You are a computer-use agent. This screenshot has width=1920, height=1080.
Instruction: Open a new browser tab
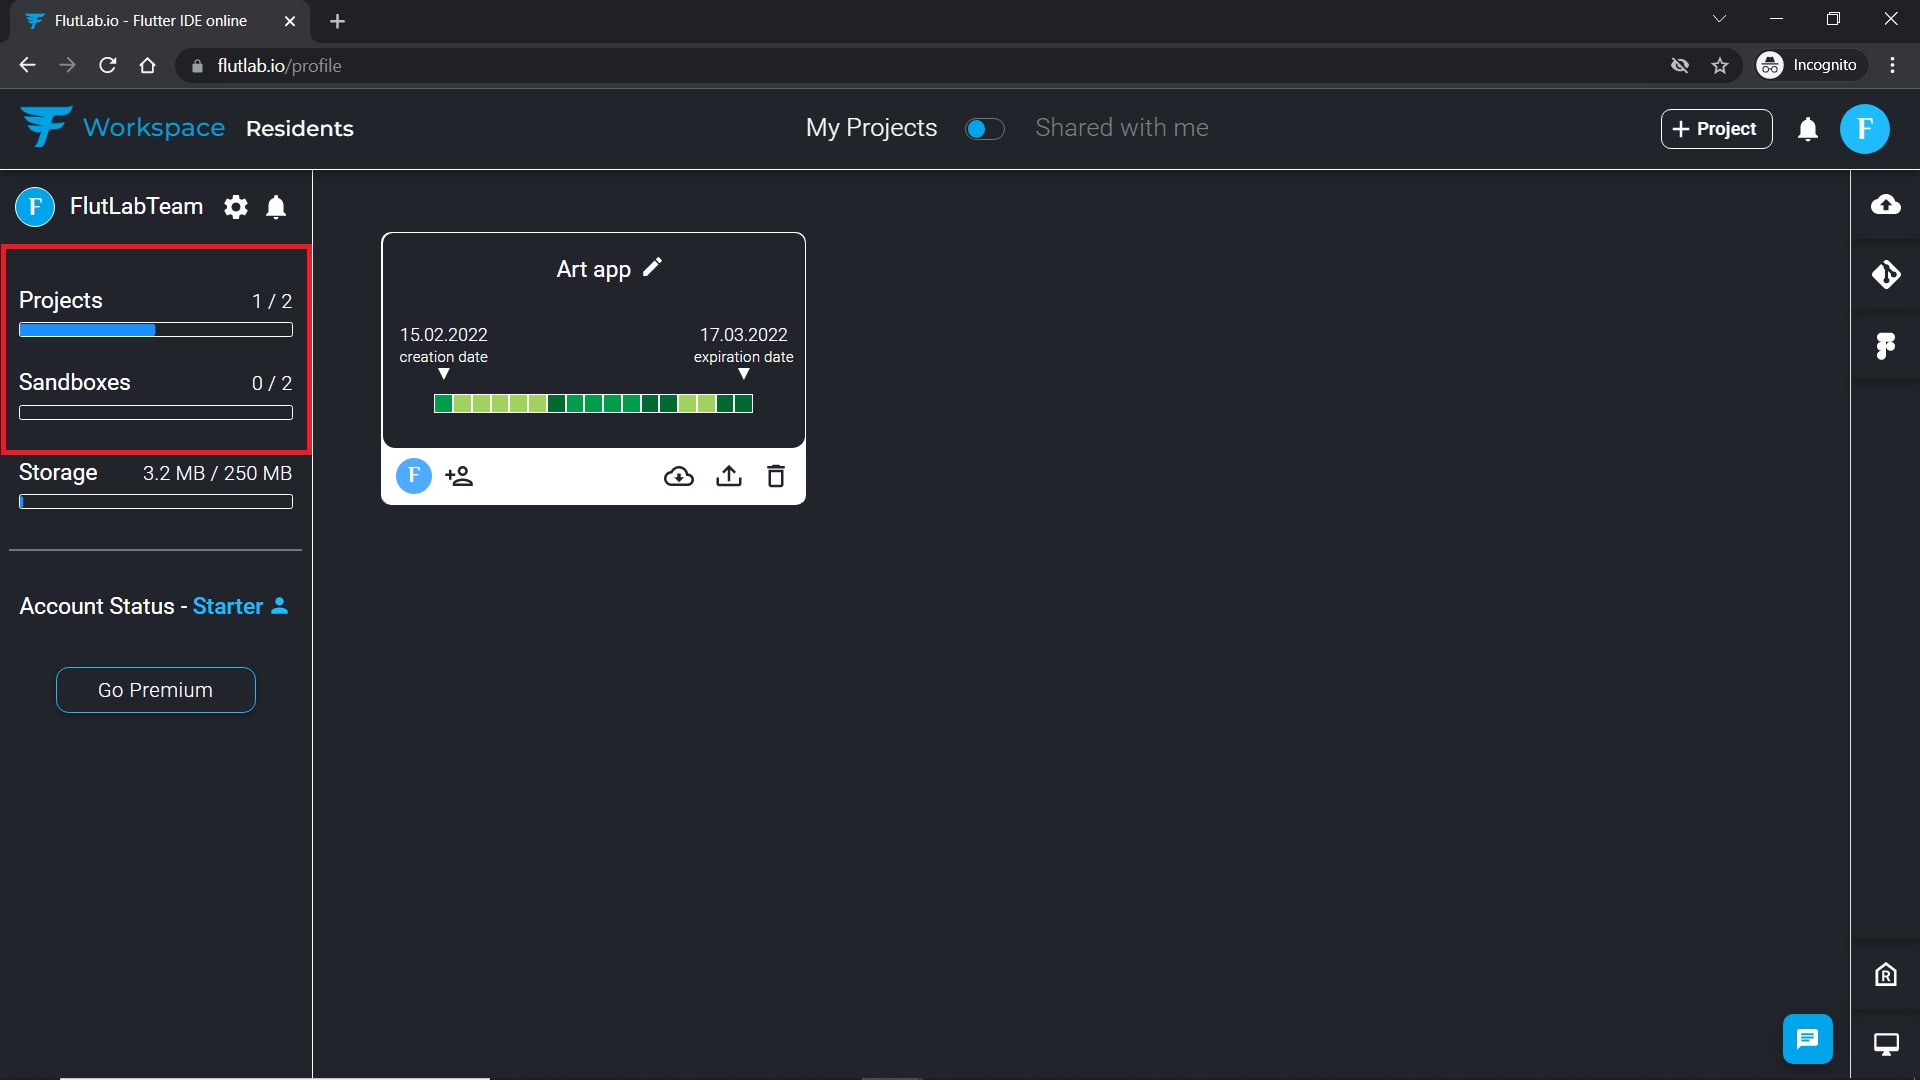[x=337, y=21]
